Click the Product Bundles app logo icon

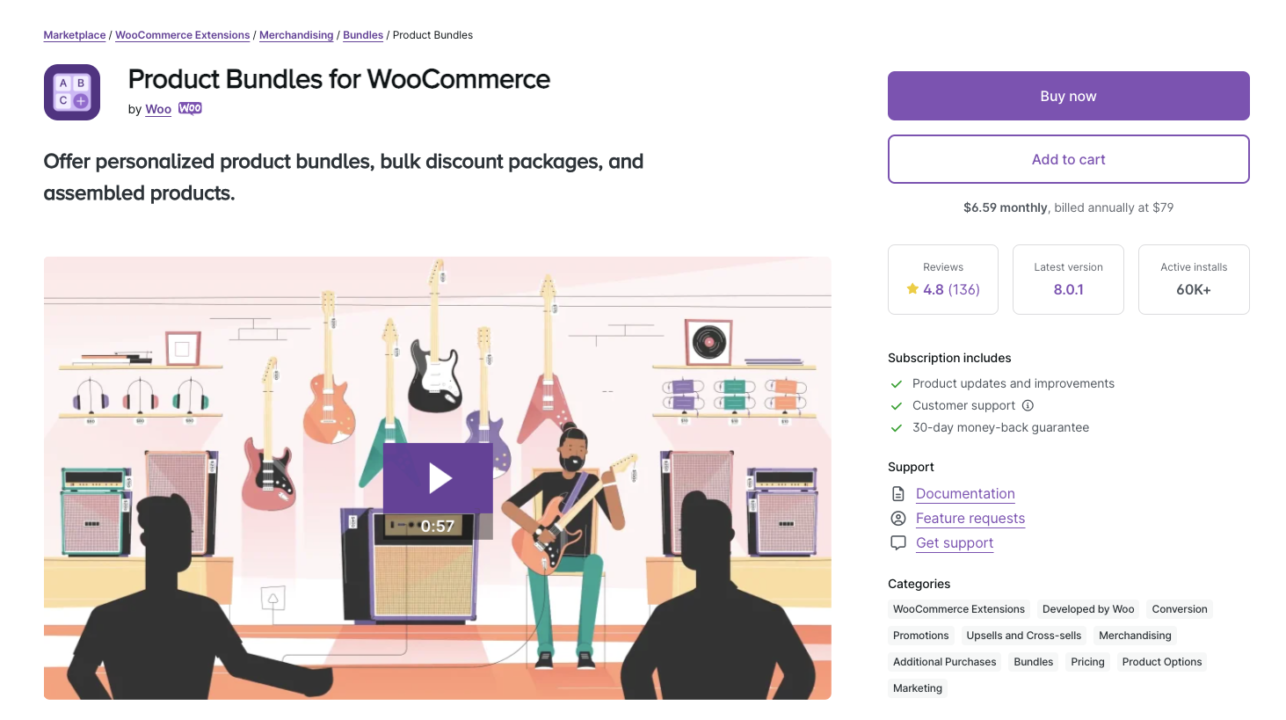click(71, 90)
